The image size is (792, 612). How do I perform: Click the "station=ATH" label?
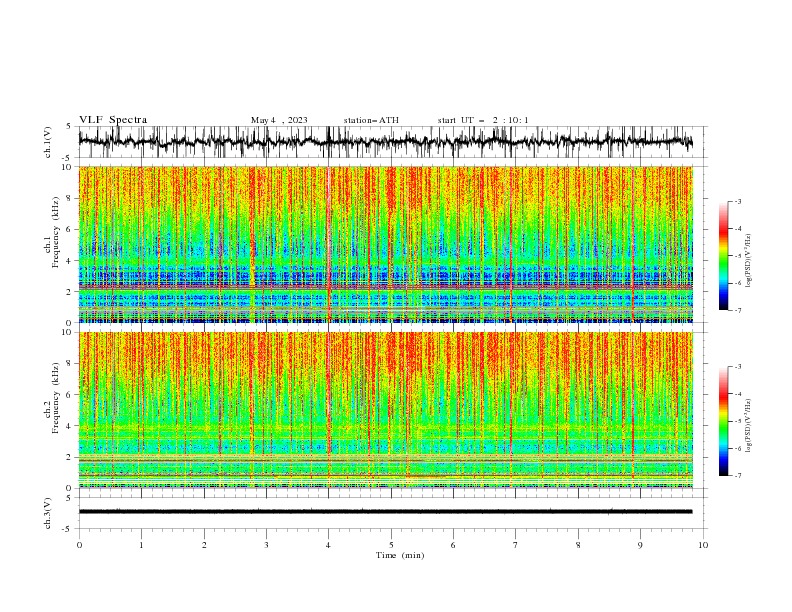click(371, 120)
